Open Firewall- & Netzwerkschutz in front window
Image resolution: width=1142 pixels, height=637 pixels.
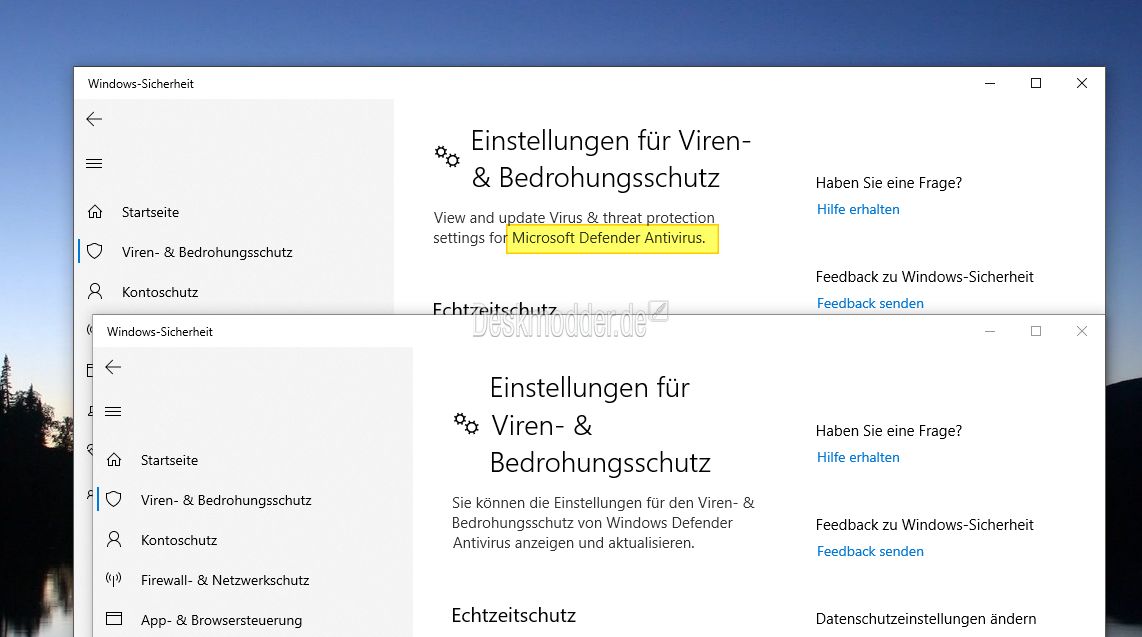225,581
